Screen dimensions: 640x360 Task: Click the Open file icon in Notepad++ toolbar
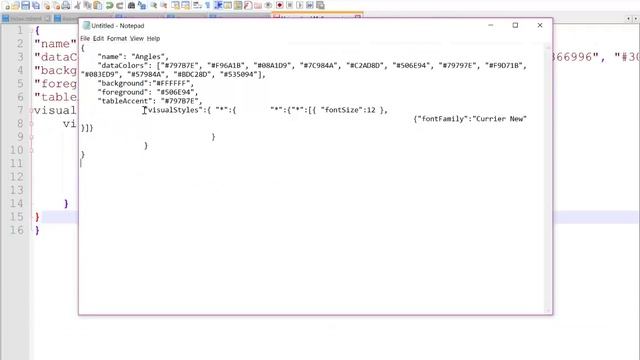pos(16,5)
